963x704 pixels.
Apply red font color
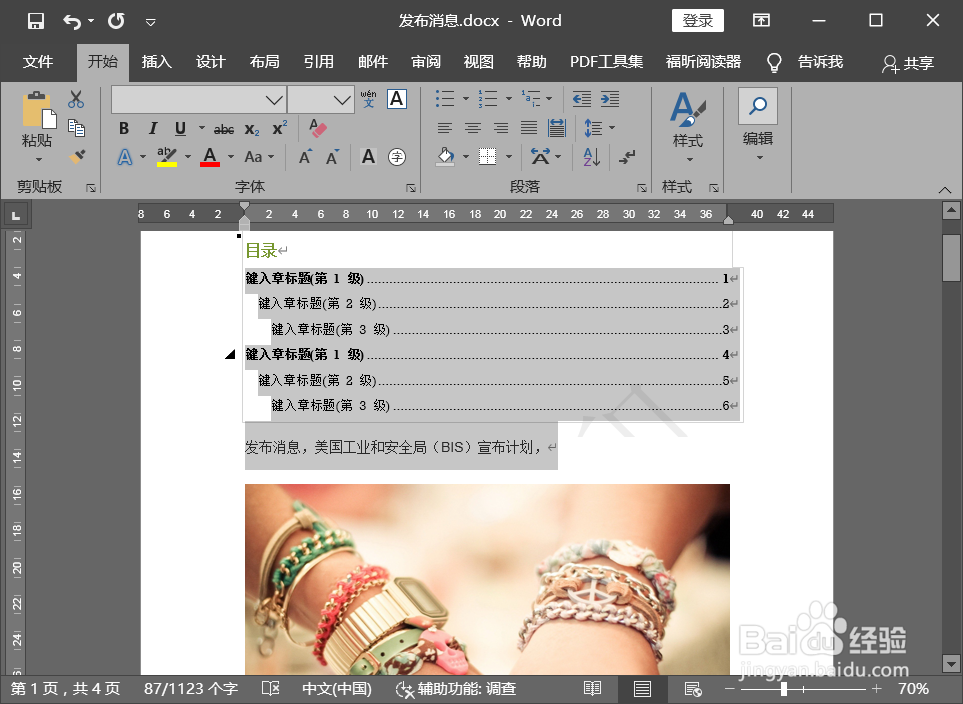210,157
